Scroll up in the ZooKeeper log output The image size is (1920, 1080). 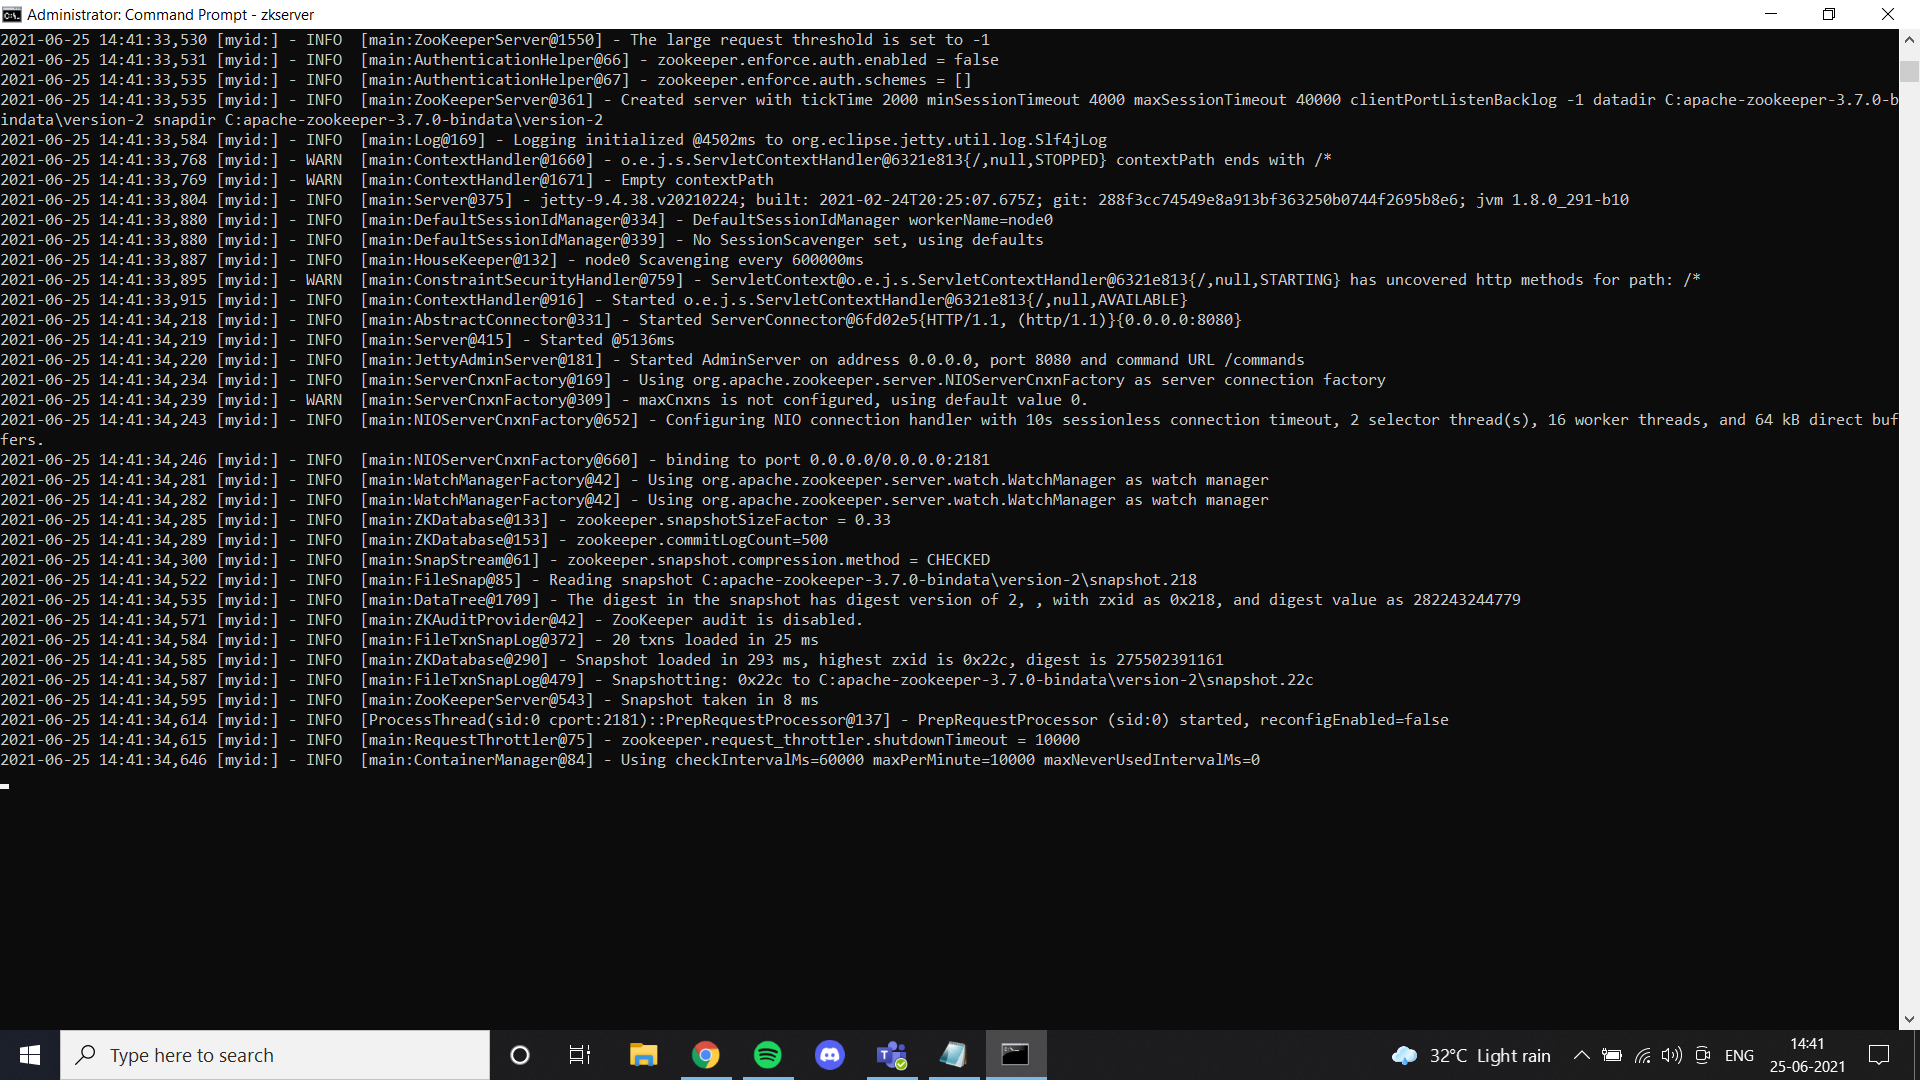(x=1908, y=40)
